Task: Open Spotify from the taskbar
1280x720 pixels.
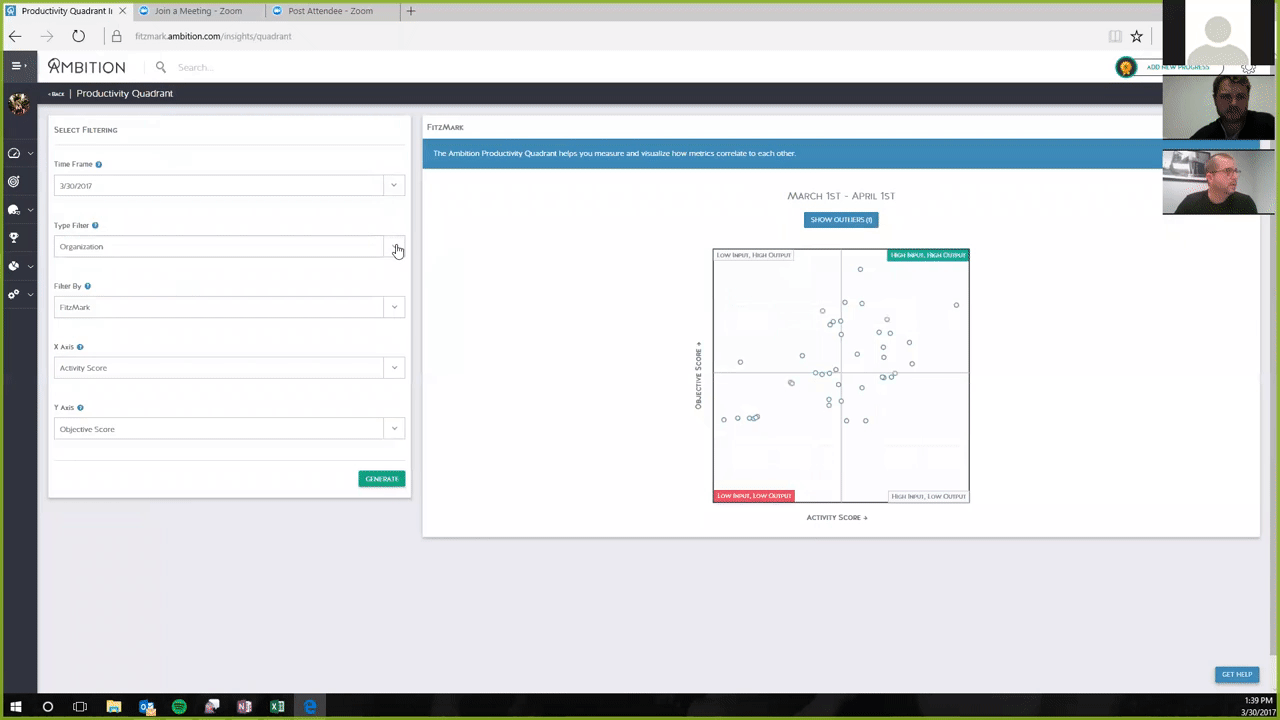Action: (x=179, y=707)
